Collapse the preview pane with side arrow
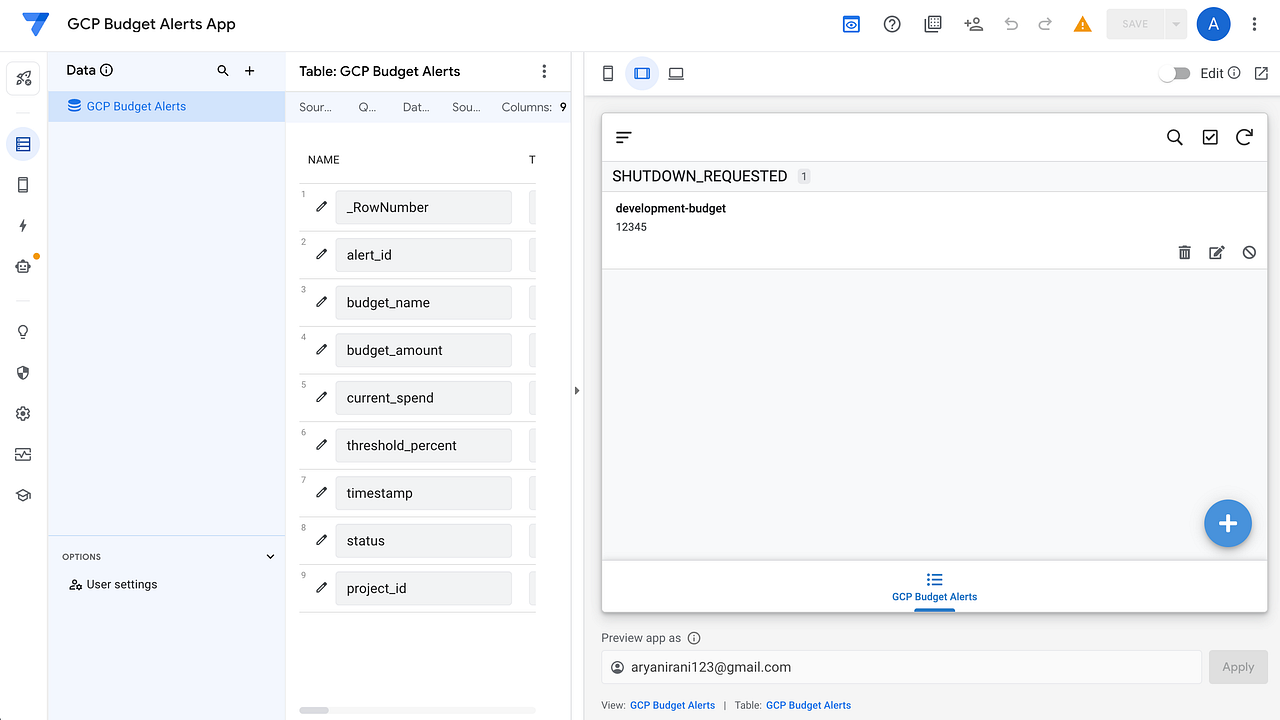 click(x=577, y=391)
